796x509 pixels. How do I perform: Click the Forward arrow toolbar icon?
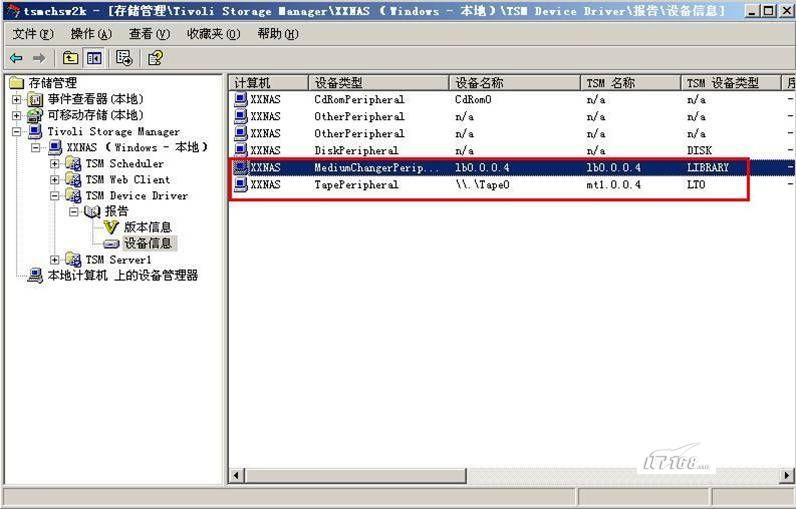click(x=39, y=58)
